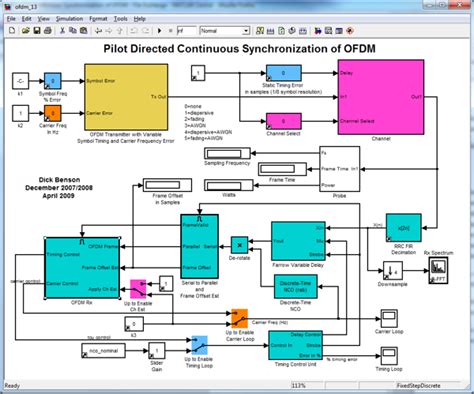The width and height of the screenshot is (474, 394).
Task: Select the Timing Control Unit block
Action: [x=295, y=345]
